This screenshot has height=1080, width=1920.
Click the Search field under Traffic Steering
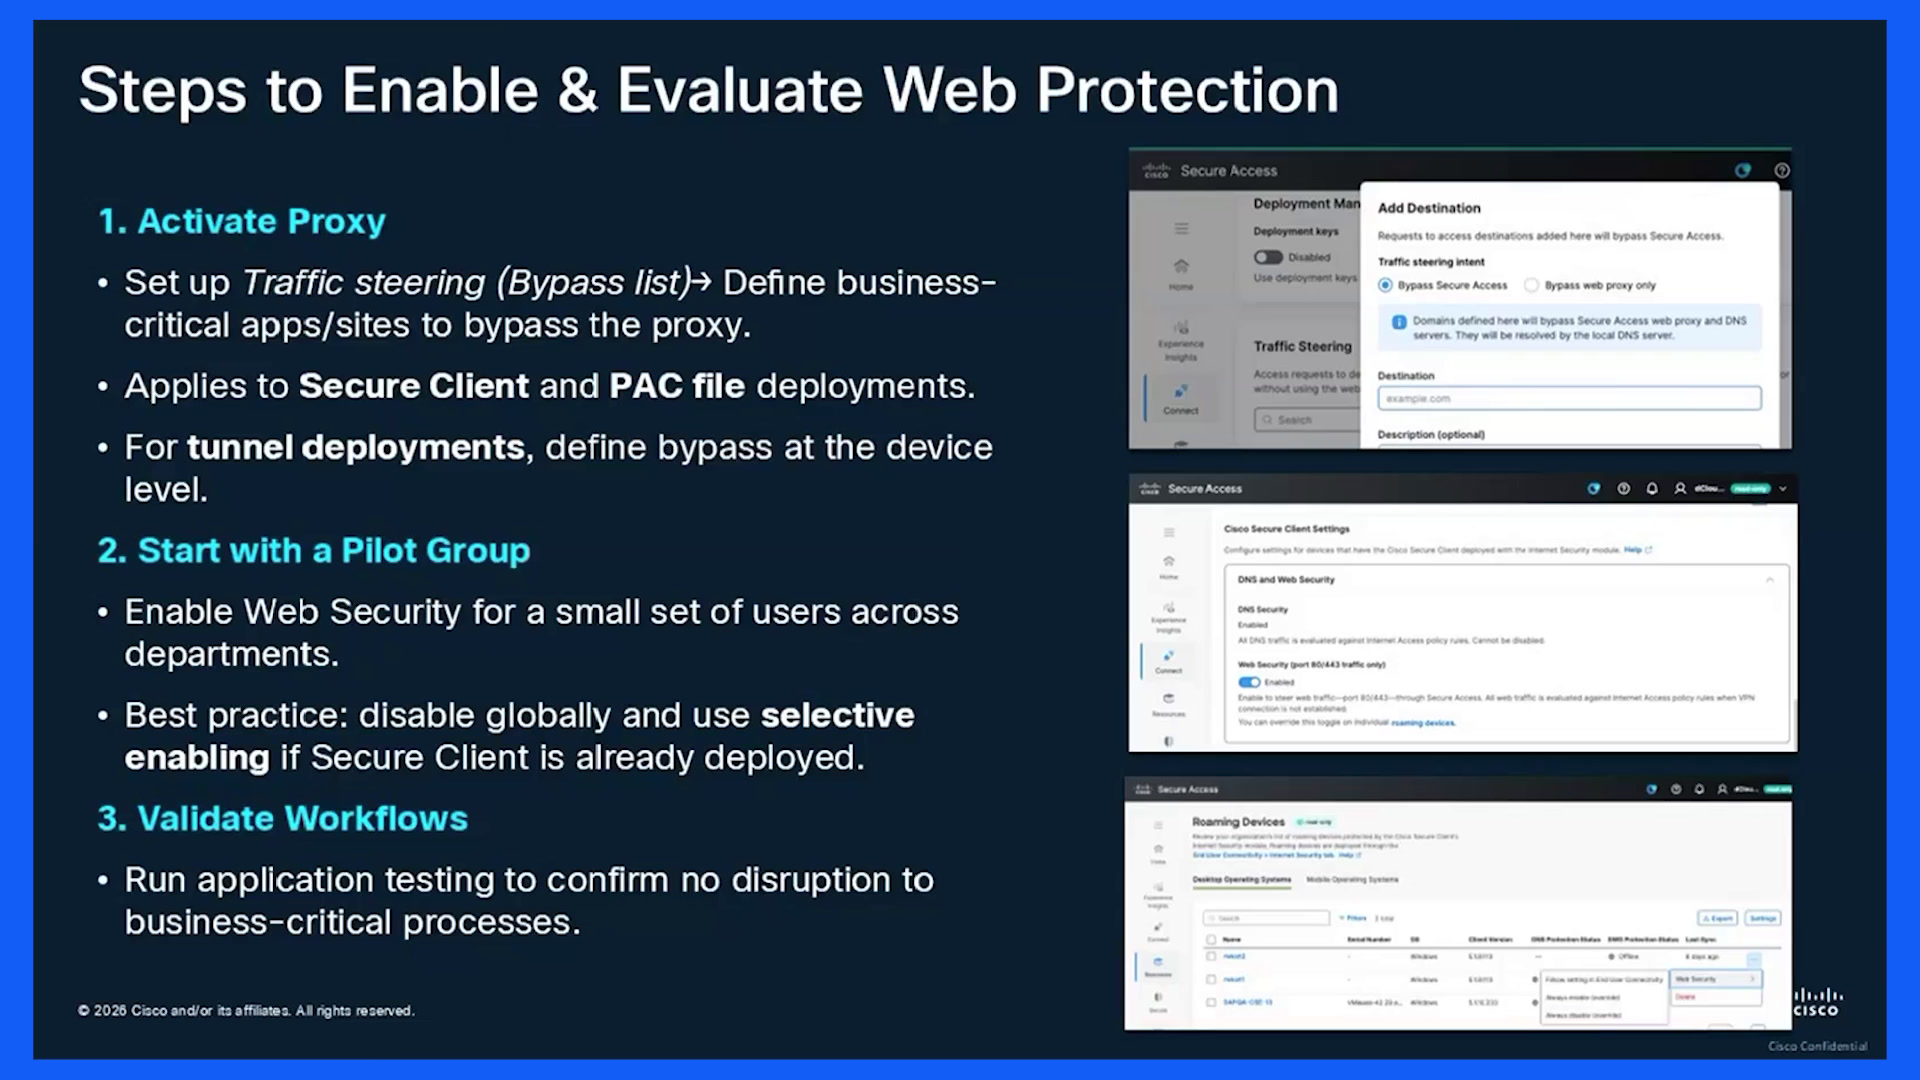click(x=1307, y=420)
